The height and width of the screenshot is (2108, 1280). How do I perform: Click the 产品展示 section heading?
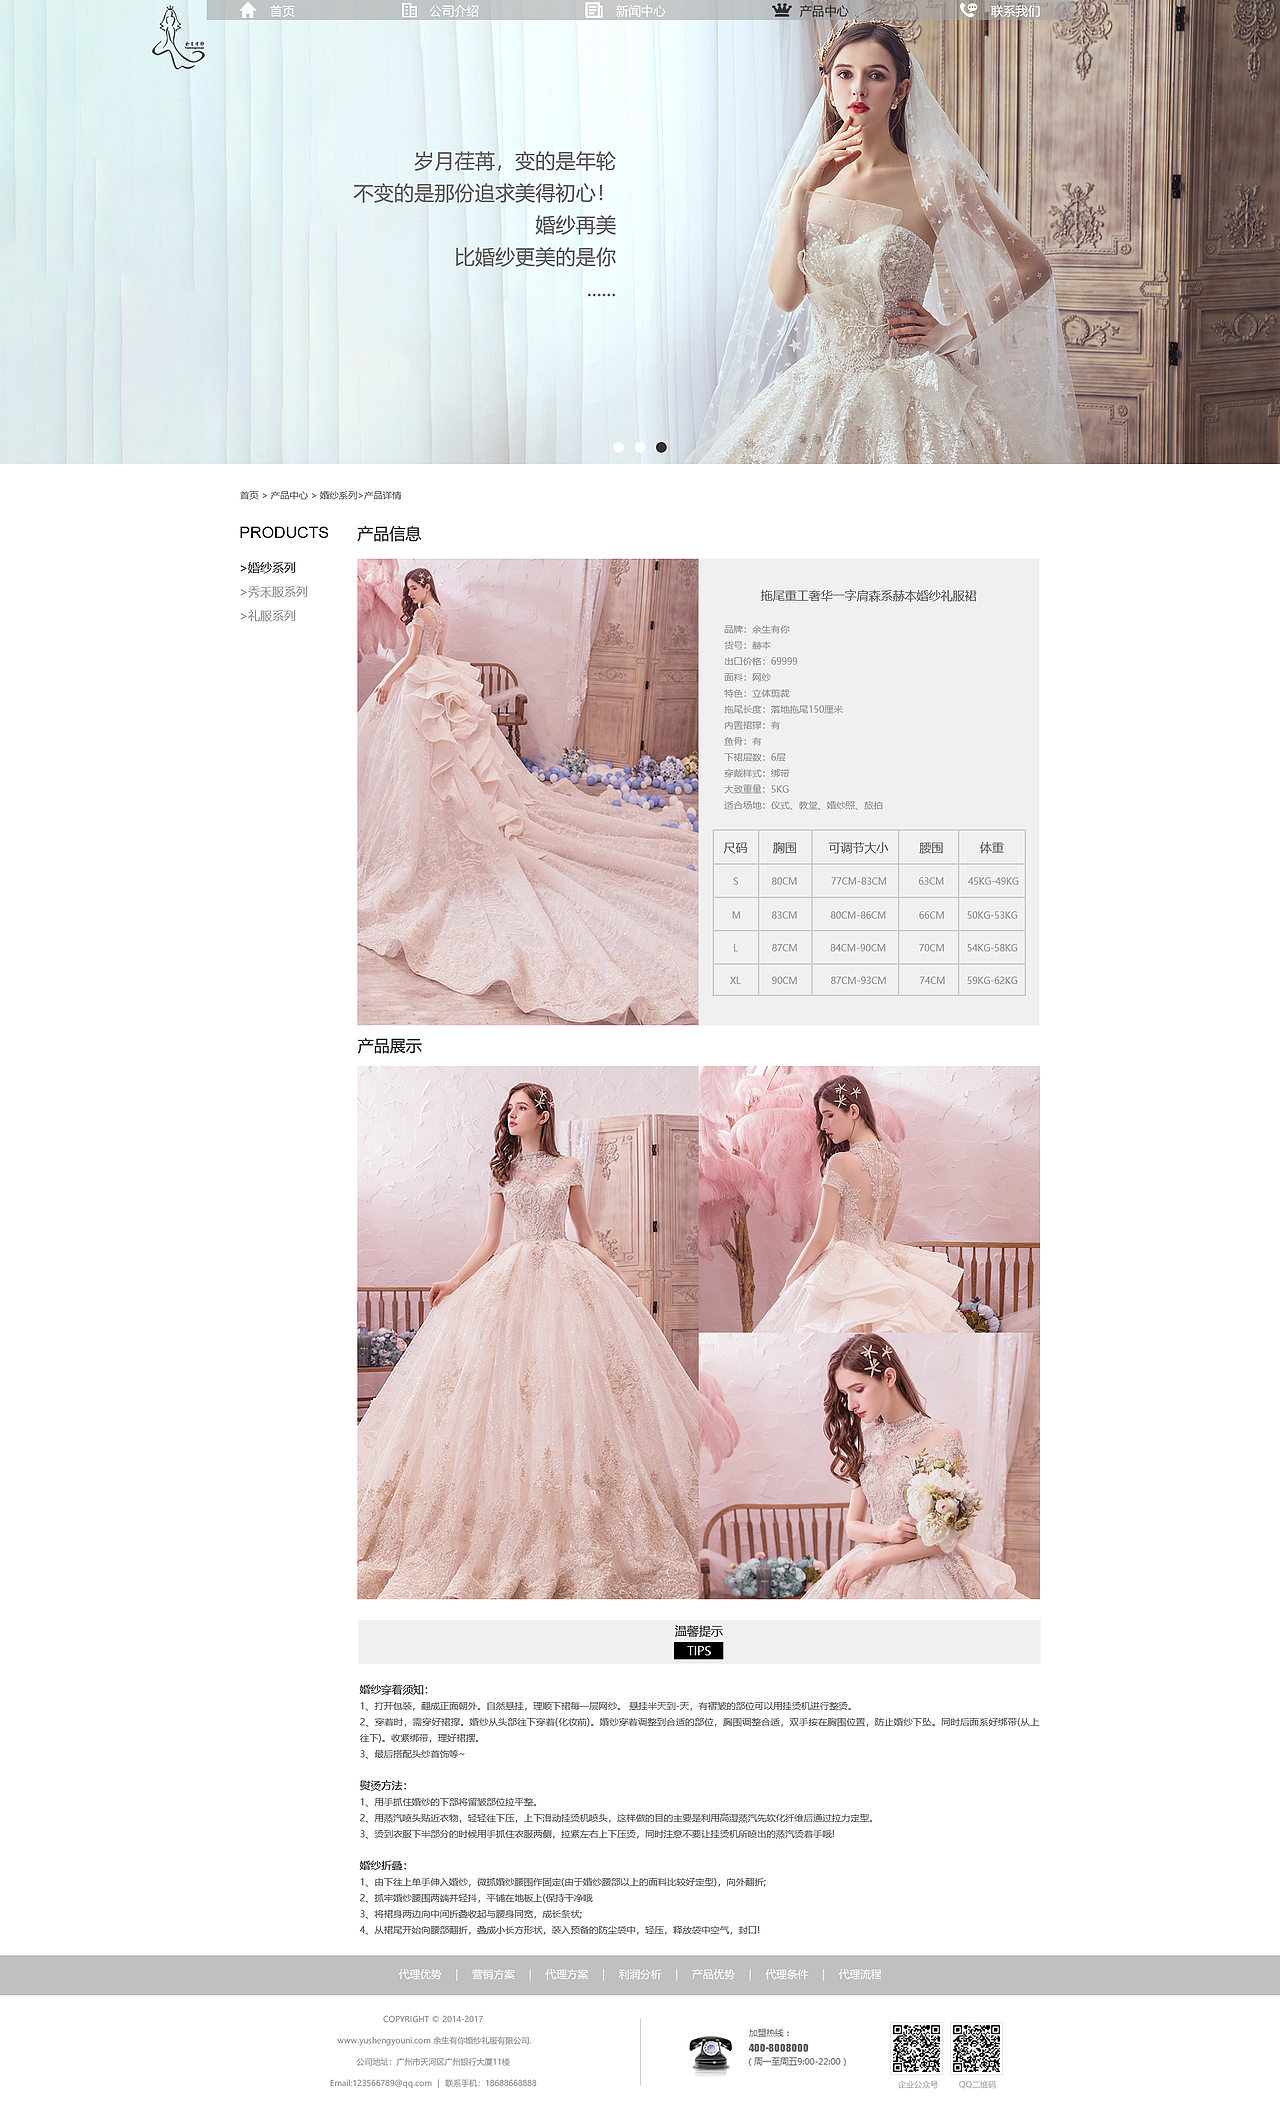pyautogui.click(x=389, y=1046)
